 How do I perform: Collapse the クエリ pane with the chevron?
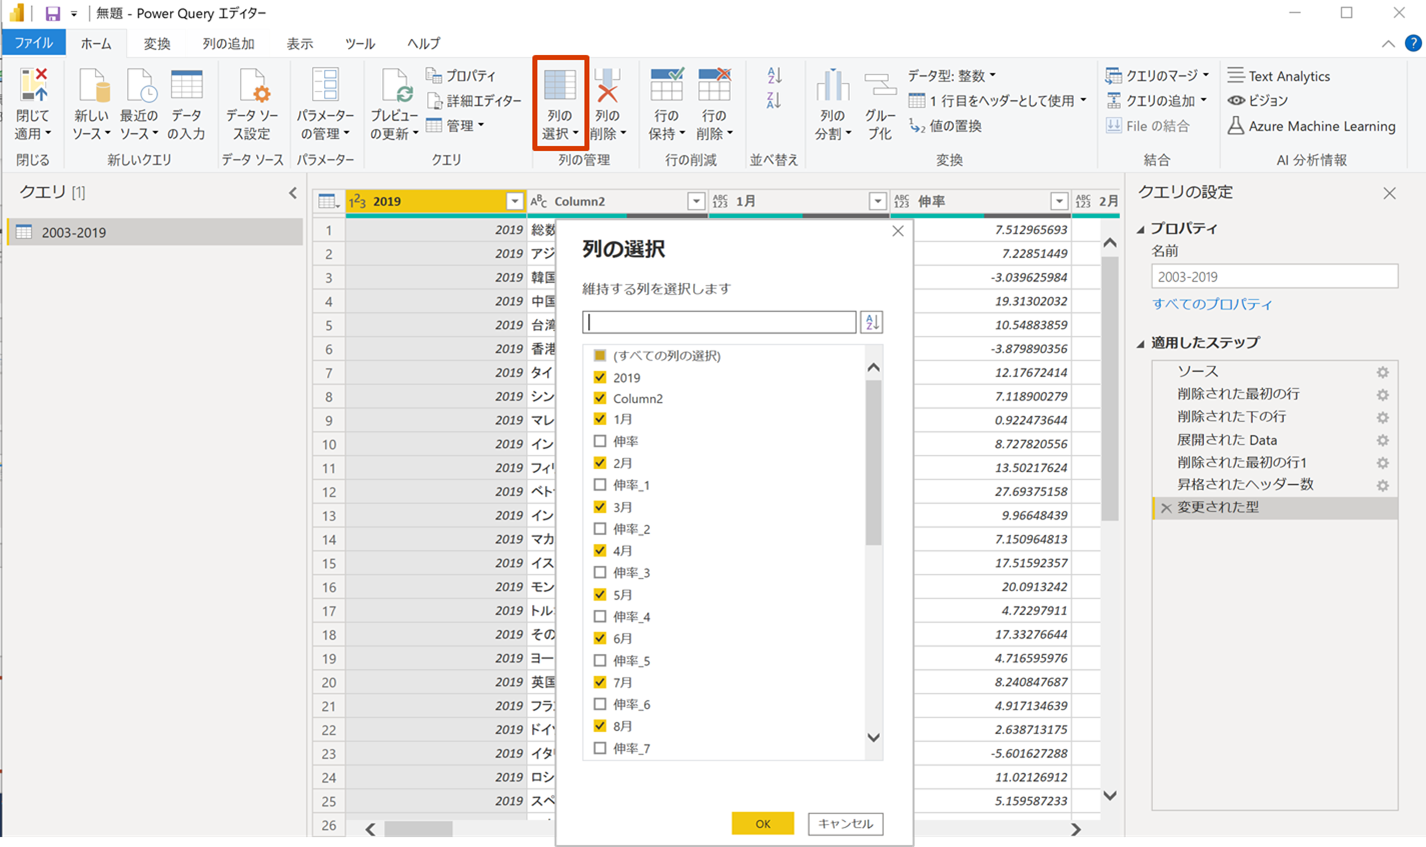[293, 193]
